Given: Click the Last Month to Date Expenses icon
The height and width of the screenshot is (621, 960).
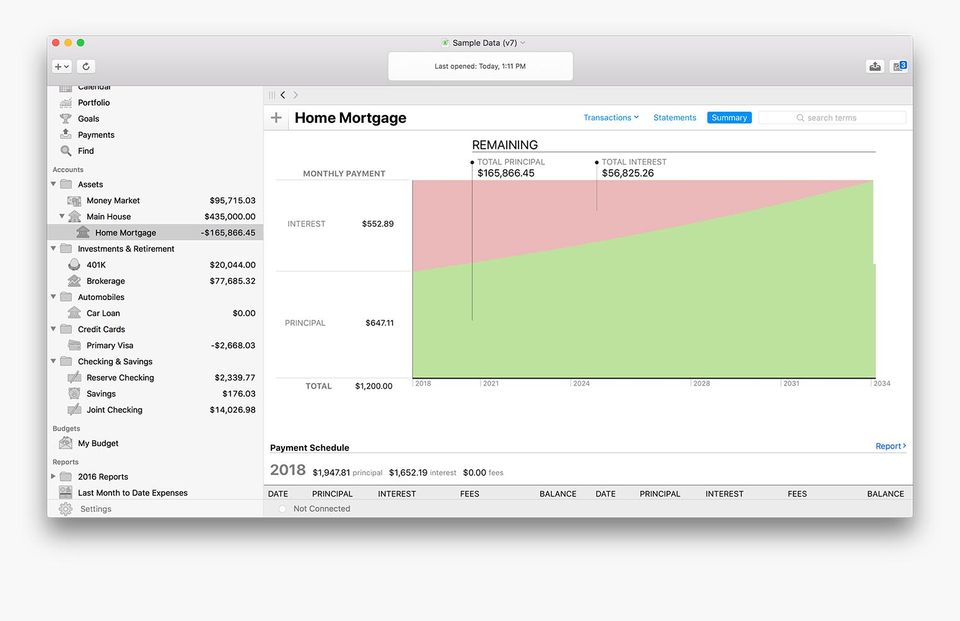Looking at the screenshot, I should 66,492.
